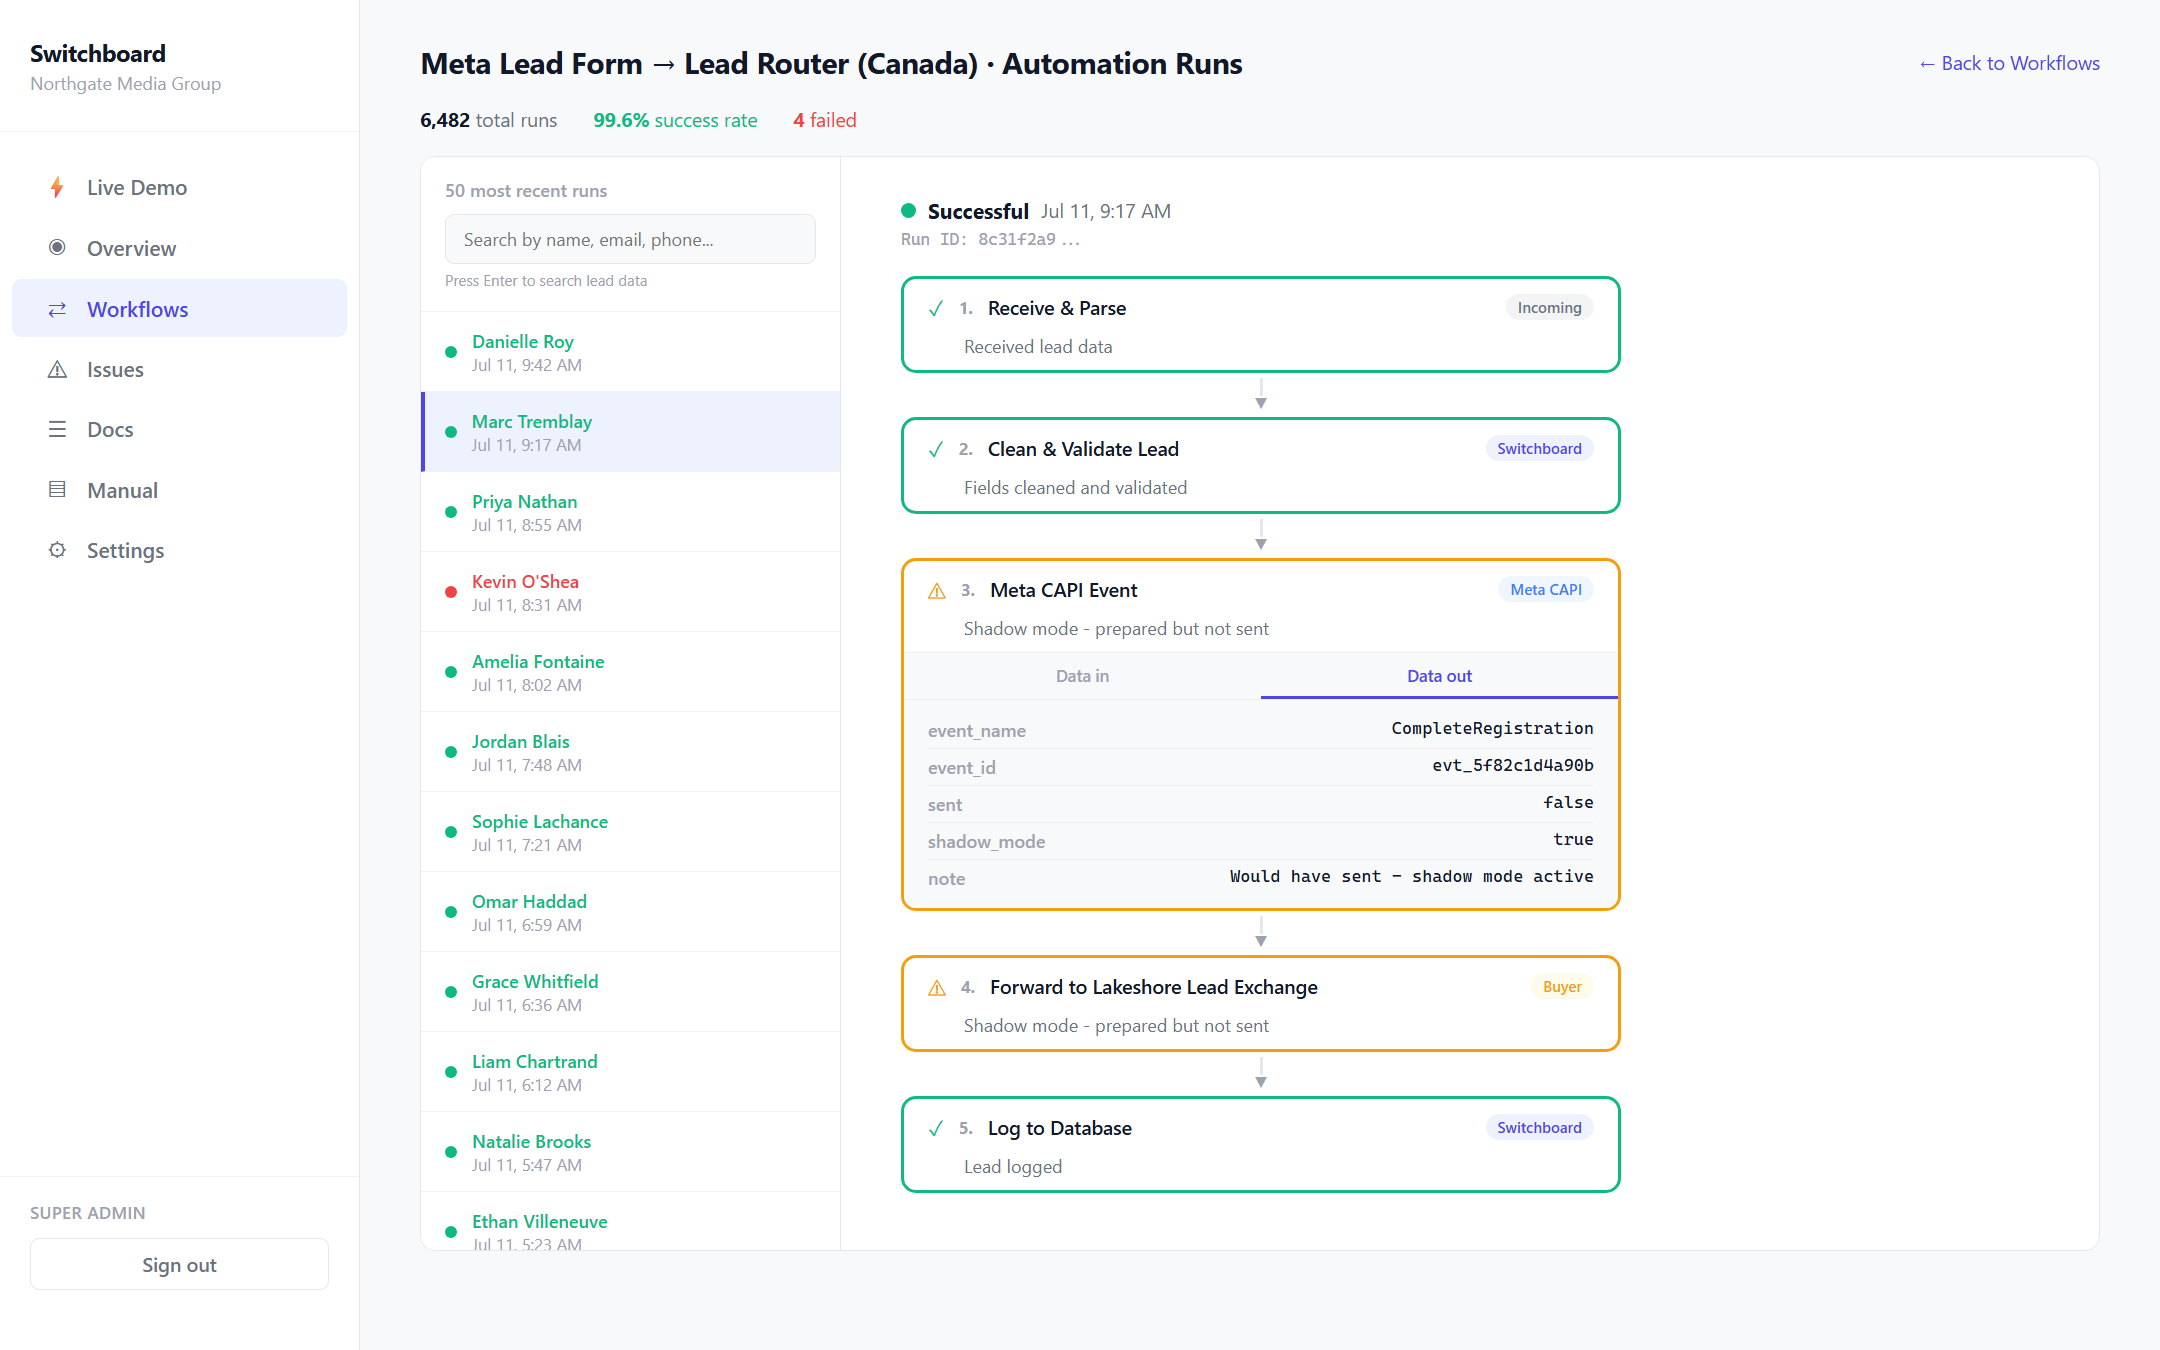Click Back to Workflows link

point(2009,63)
